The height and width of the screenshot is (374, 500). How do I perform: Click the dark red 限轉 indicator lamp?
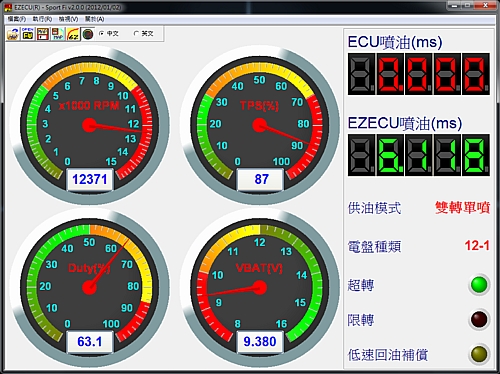click(x=479, y=319)
